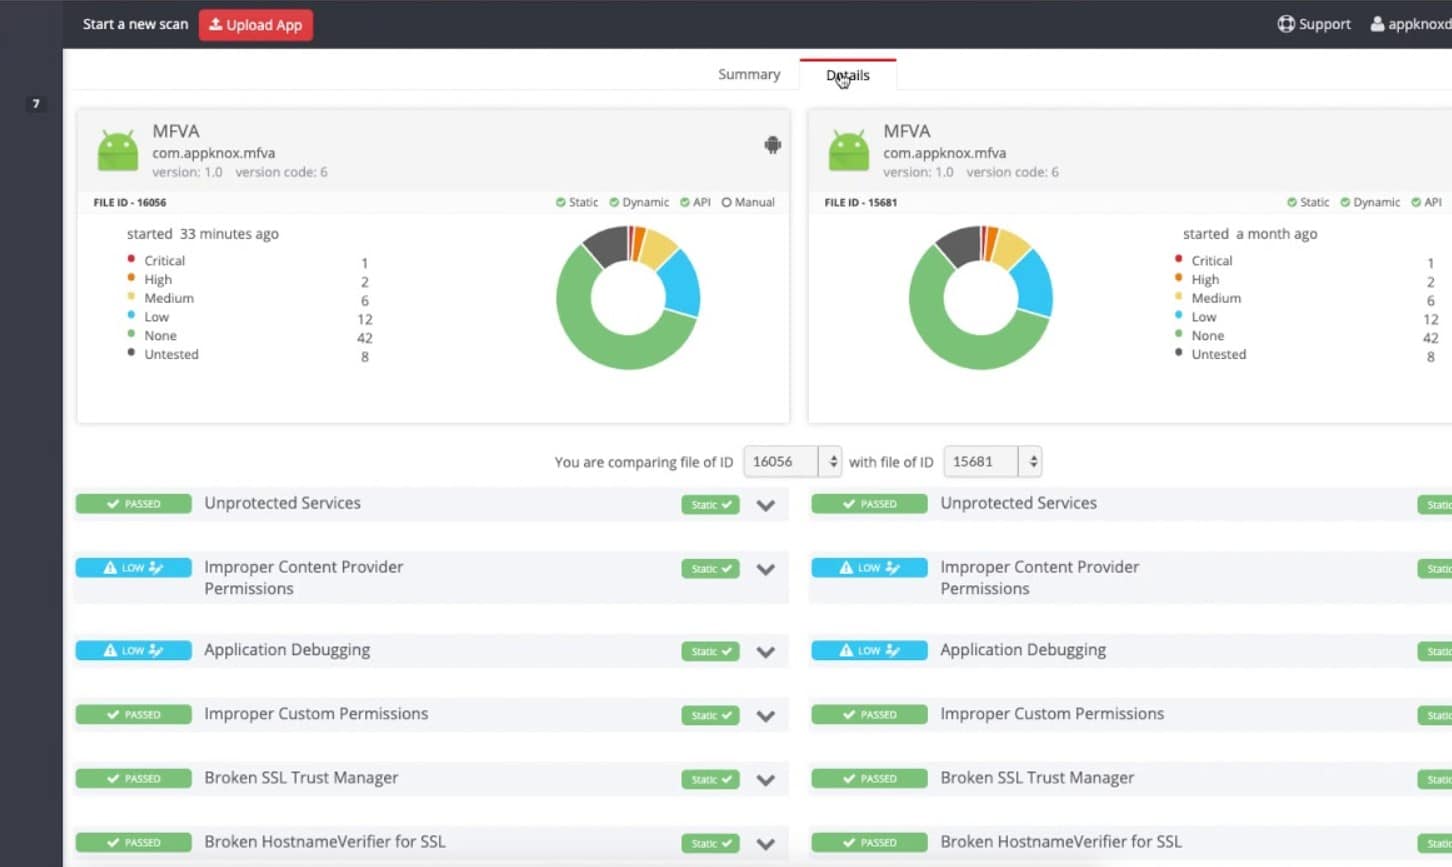The height and width of the screenshot is (867, 1452).
Task: Click left 'Application Debugging' title
Action: click(x=287, y=650)
